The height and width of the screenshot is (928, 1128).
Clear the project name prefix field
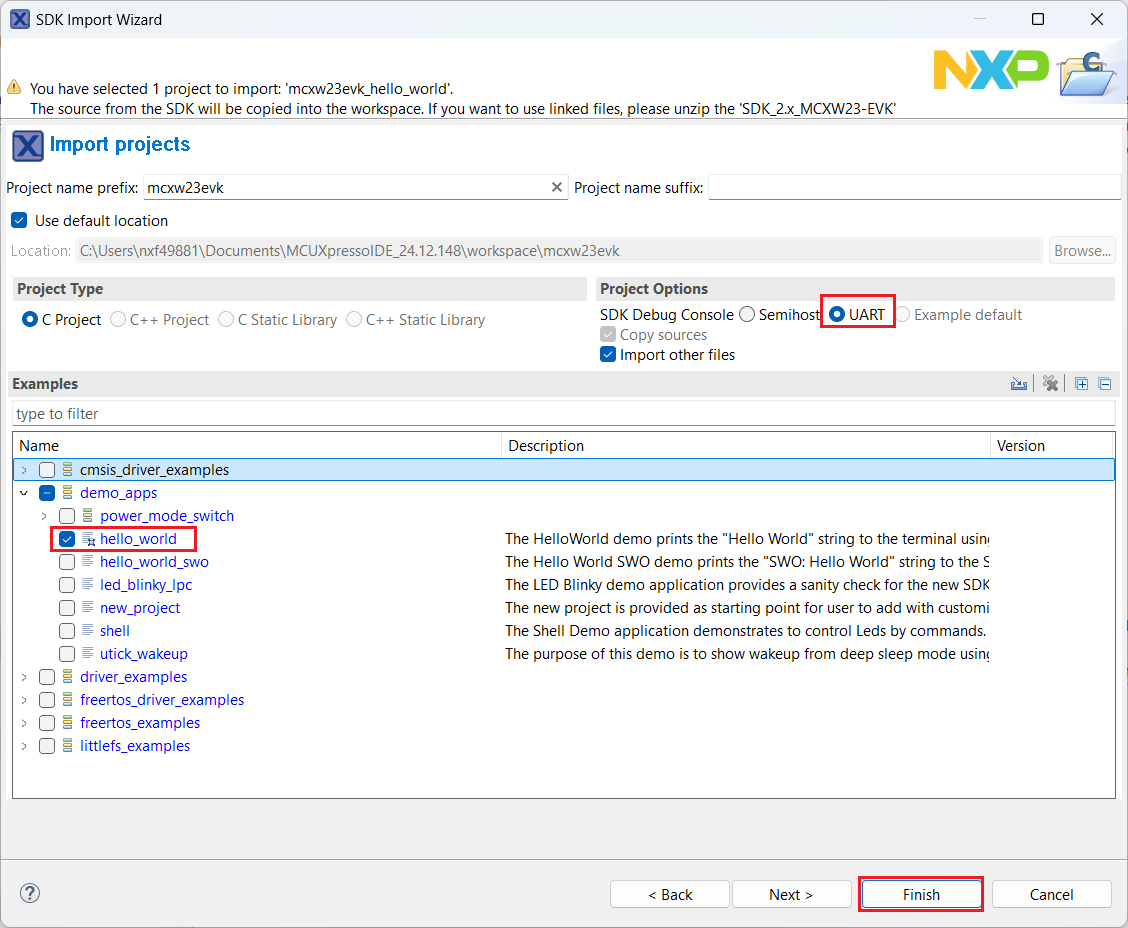[557, 187]
